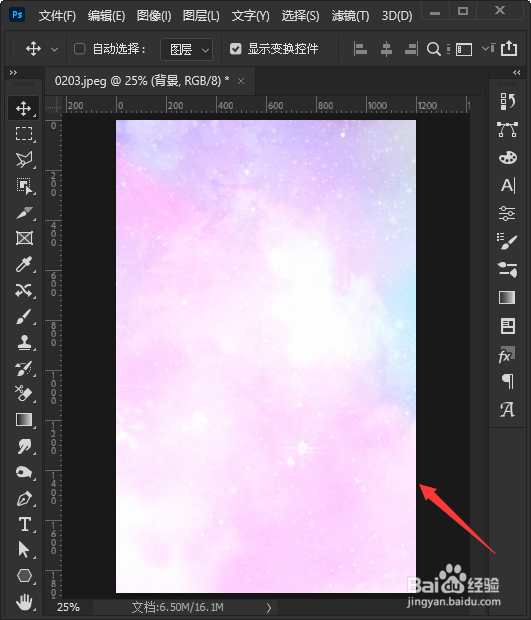Select the Brush tool
531x620 pixels.
(x=24, y=316)
